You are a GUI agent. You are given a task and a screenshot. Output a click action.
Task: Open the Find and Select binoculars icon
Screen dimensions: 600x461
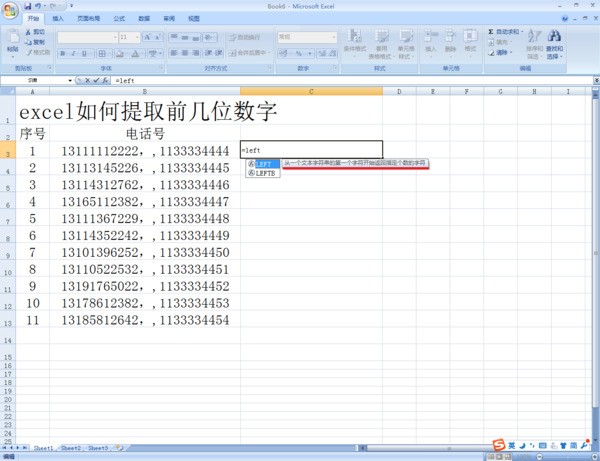pos(554,38)
